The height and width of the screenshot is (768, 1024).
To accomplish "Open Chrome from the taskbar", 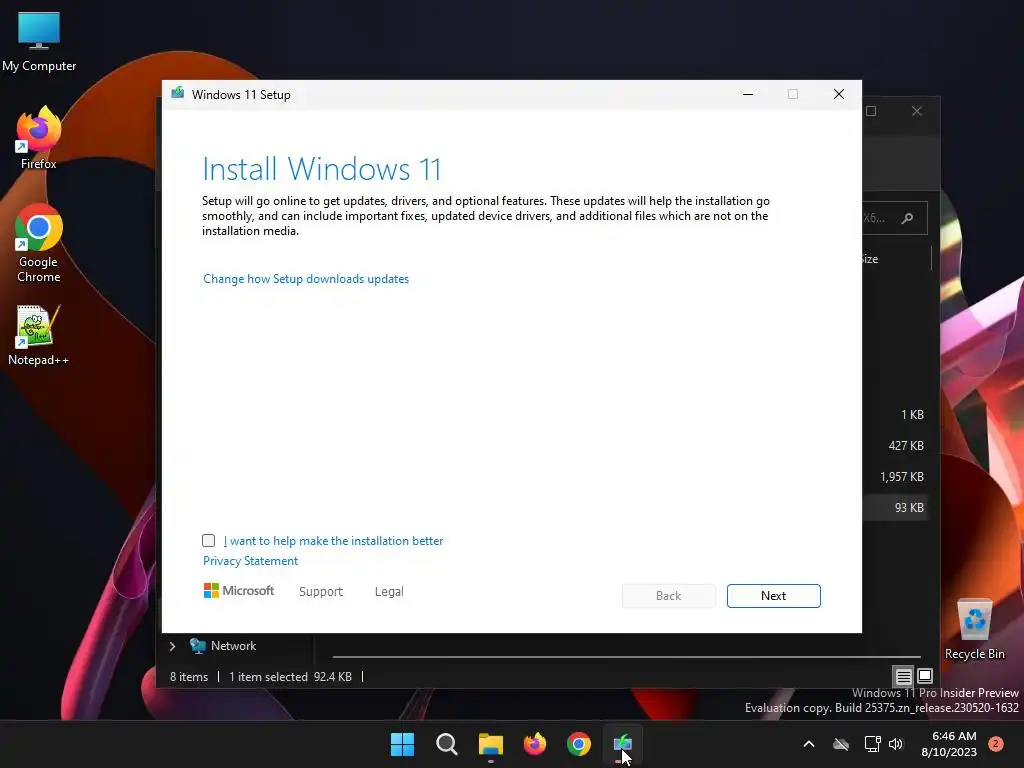I will [579, 744].
